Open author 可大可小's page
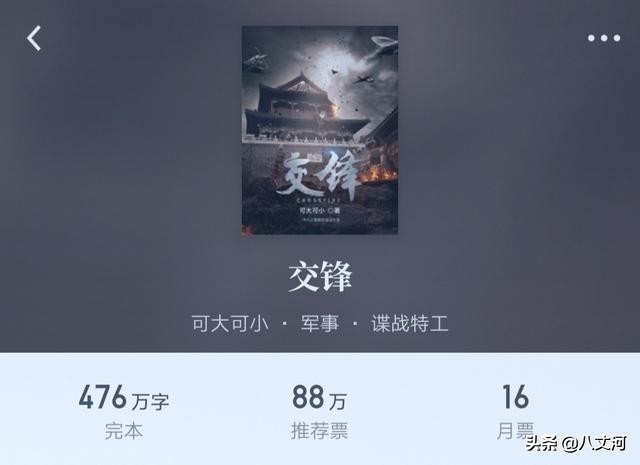The image size is (640, 465). (x=230, y=323)
